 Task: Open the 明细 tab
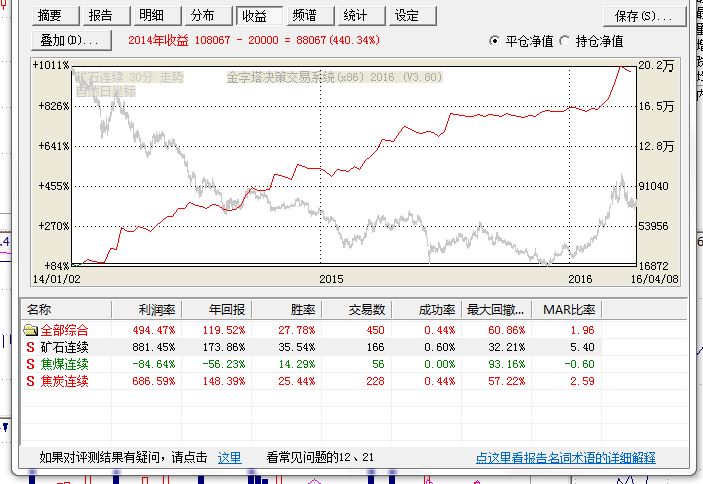tap(158, 16)
